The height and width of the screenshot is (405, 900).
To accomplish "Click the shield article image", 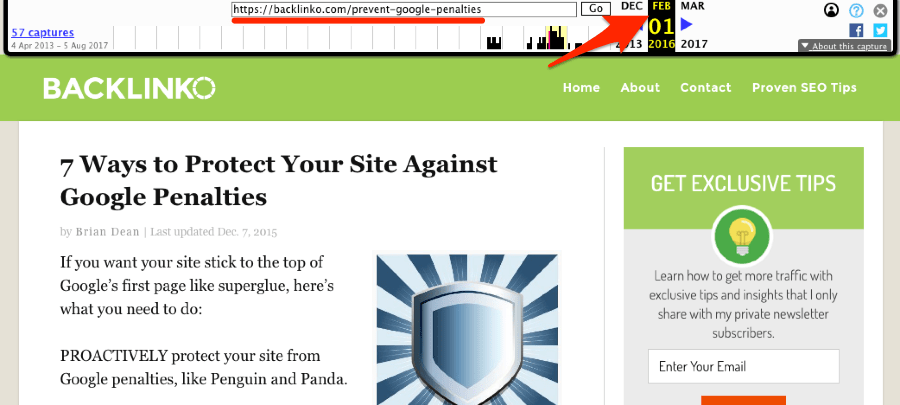I will (x=467, y=329).
